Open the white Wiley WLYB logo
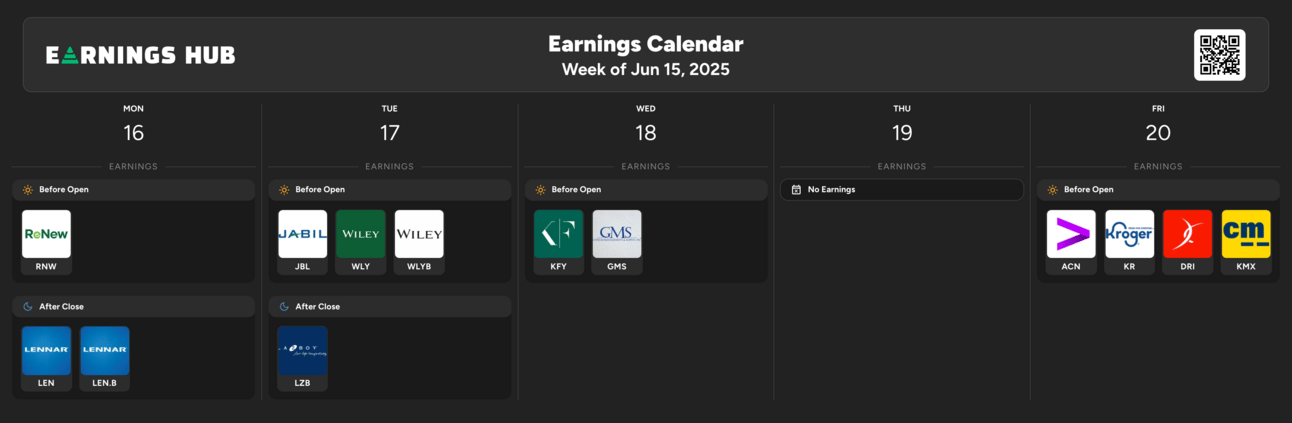 419,234
